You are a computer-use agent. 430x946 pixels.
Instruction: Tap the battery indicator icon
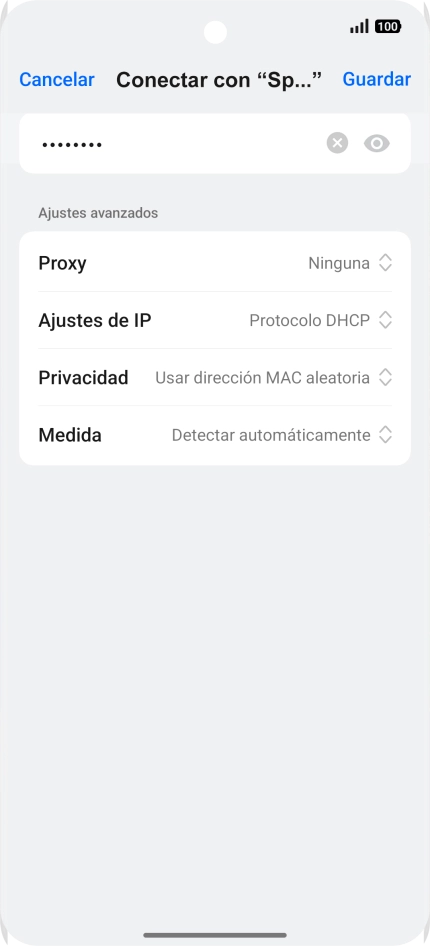pos(388,27)
